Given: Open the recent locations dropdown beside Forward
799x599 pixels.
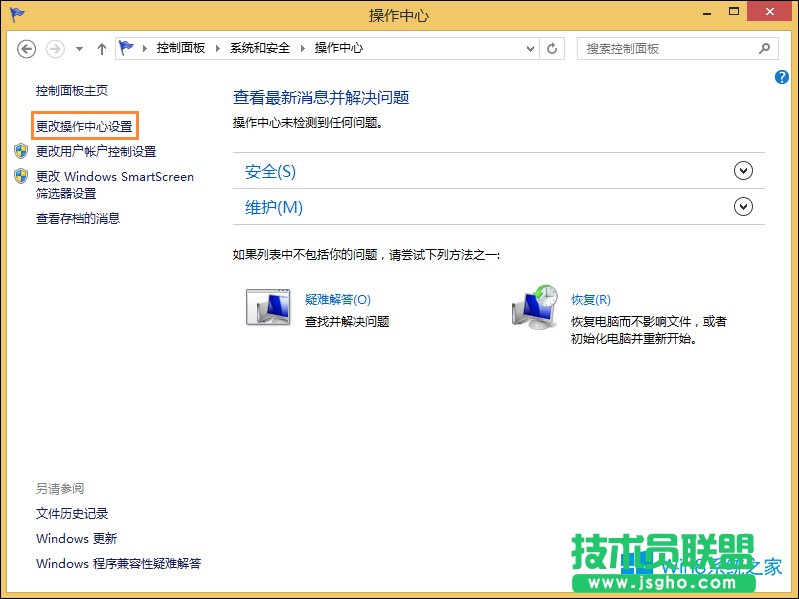Looking at the screenshot, I should point(79,48).
